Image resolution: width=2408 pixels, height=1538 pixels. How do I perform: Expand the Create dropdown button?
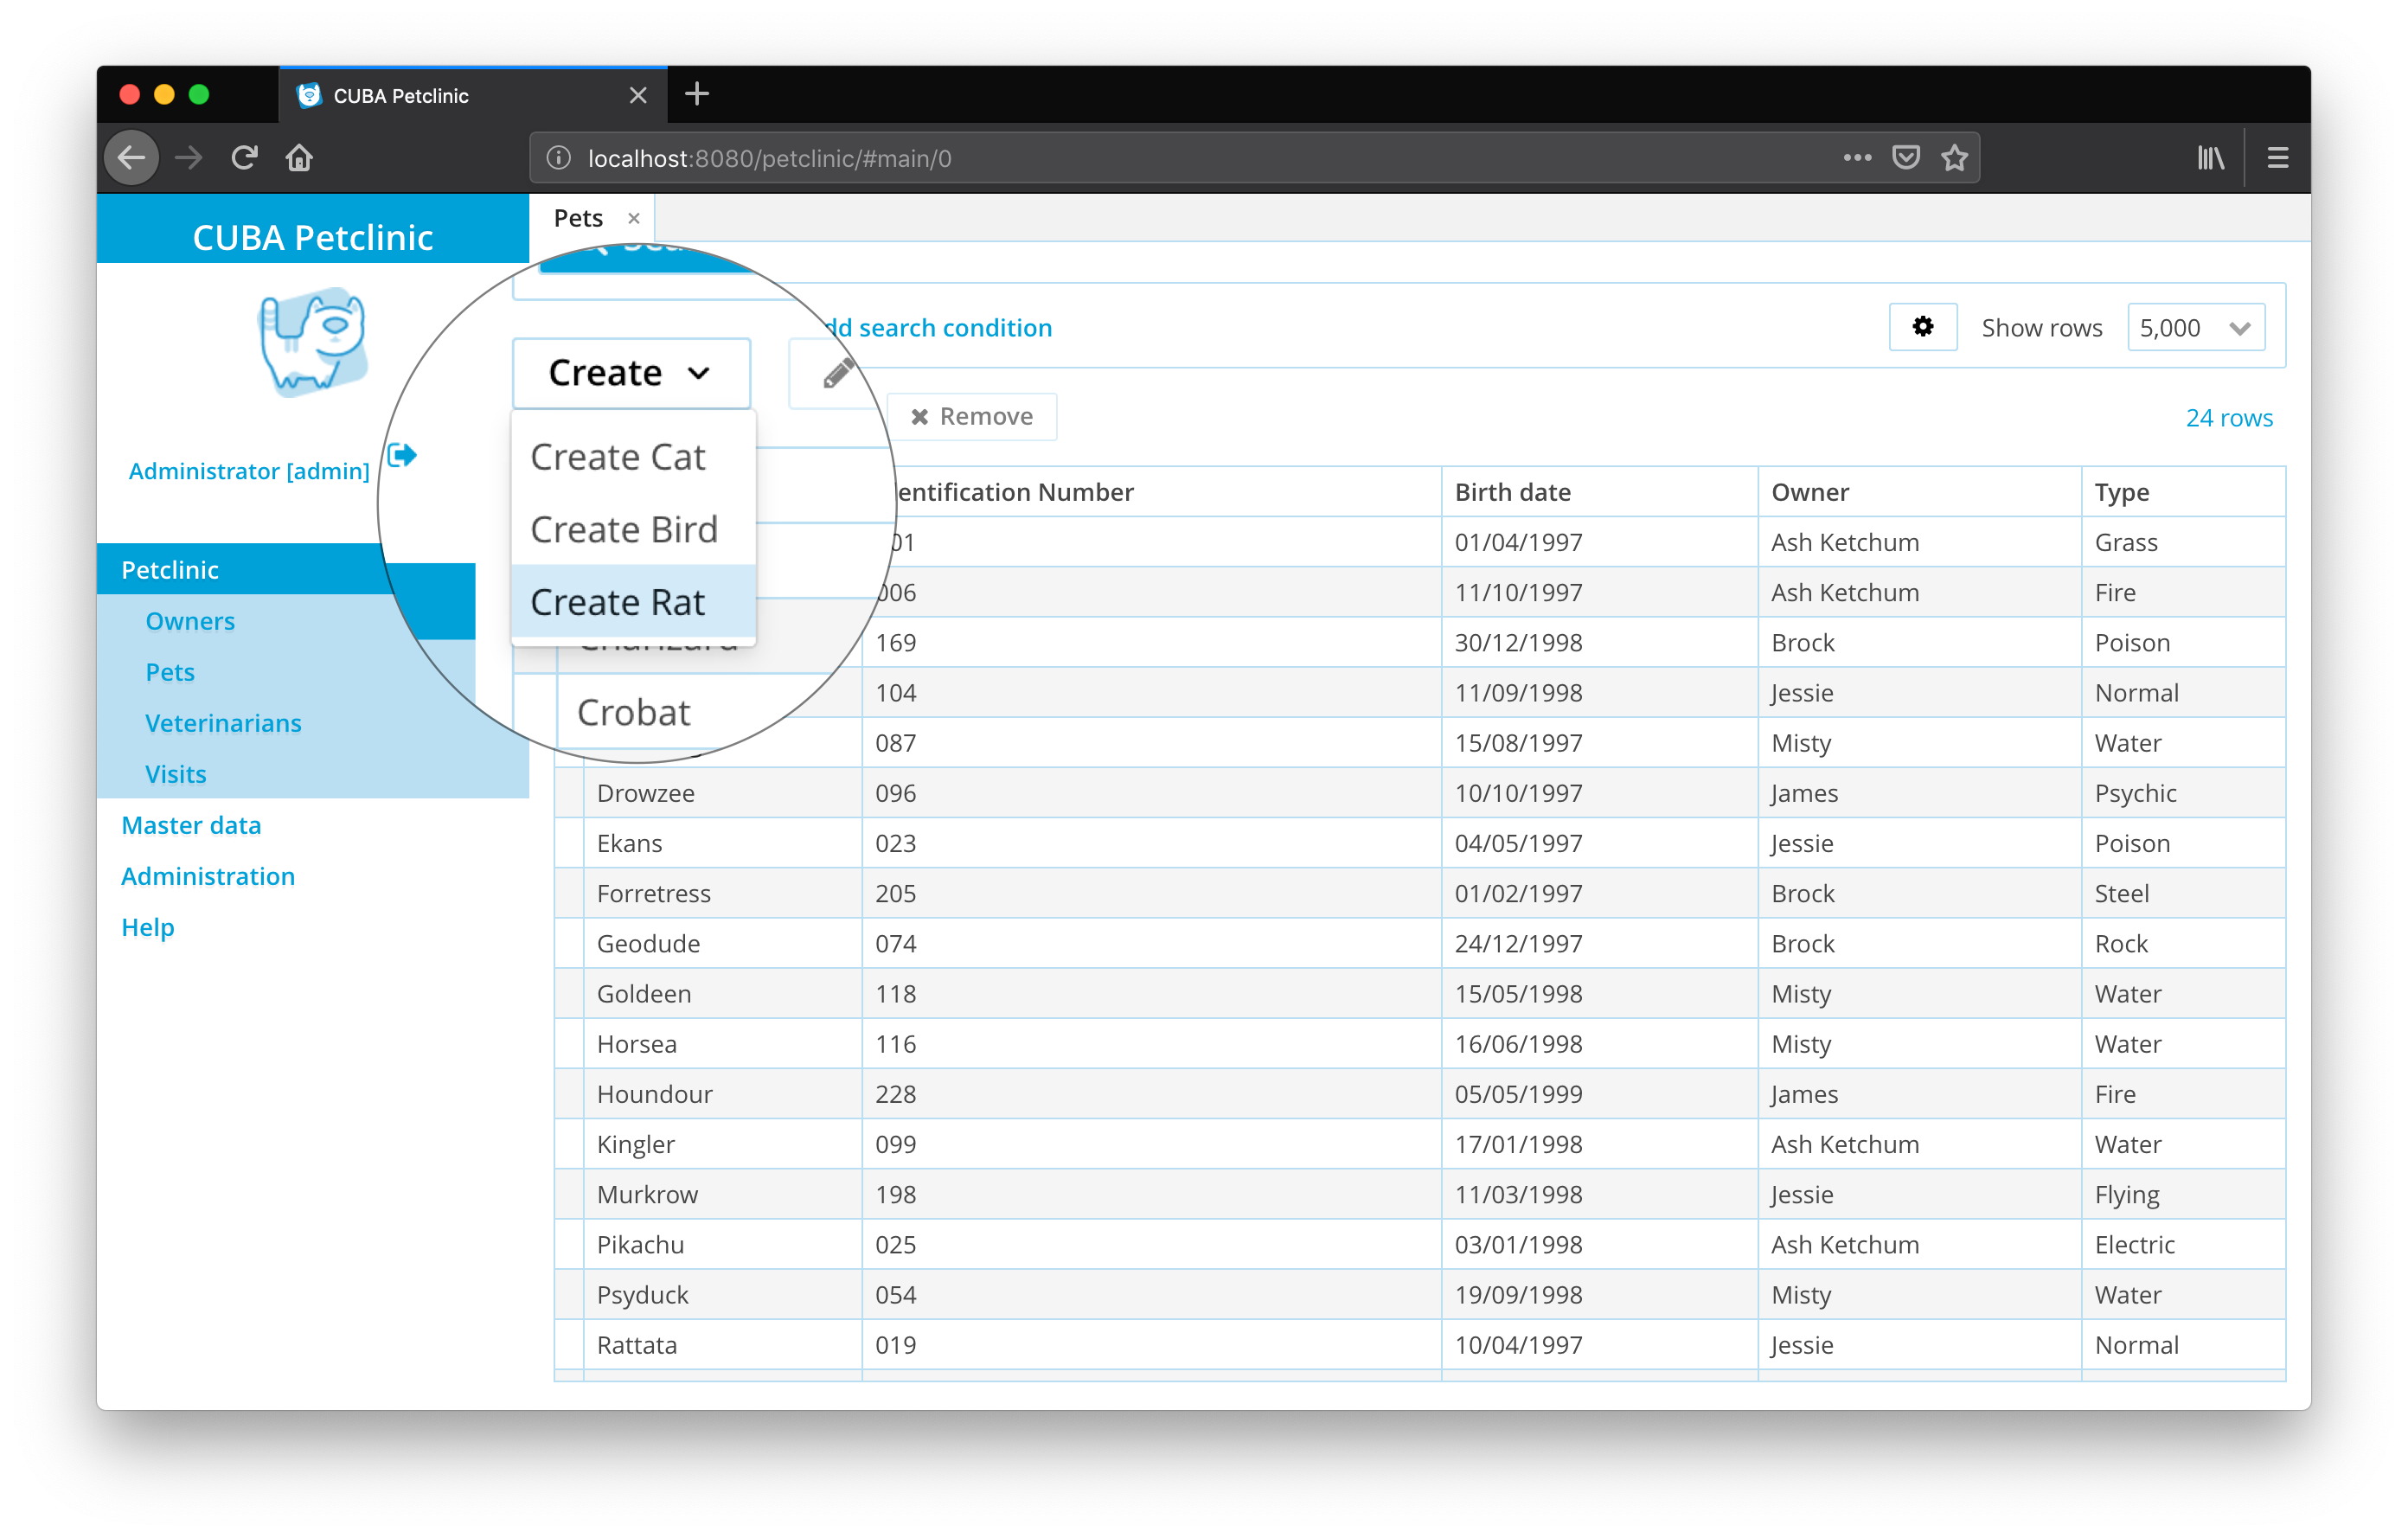click(623, 370)
